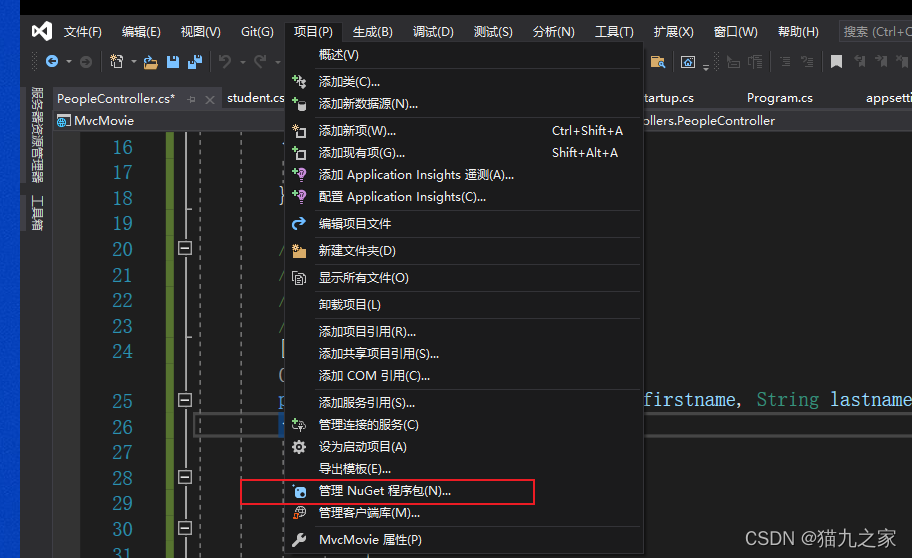The height and width of the screenshot is (558, 912).
Task: Click the save file icon
Action: [x=173, y=62]
